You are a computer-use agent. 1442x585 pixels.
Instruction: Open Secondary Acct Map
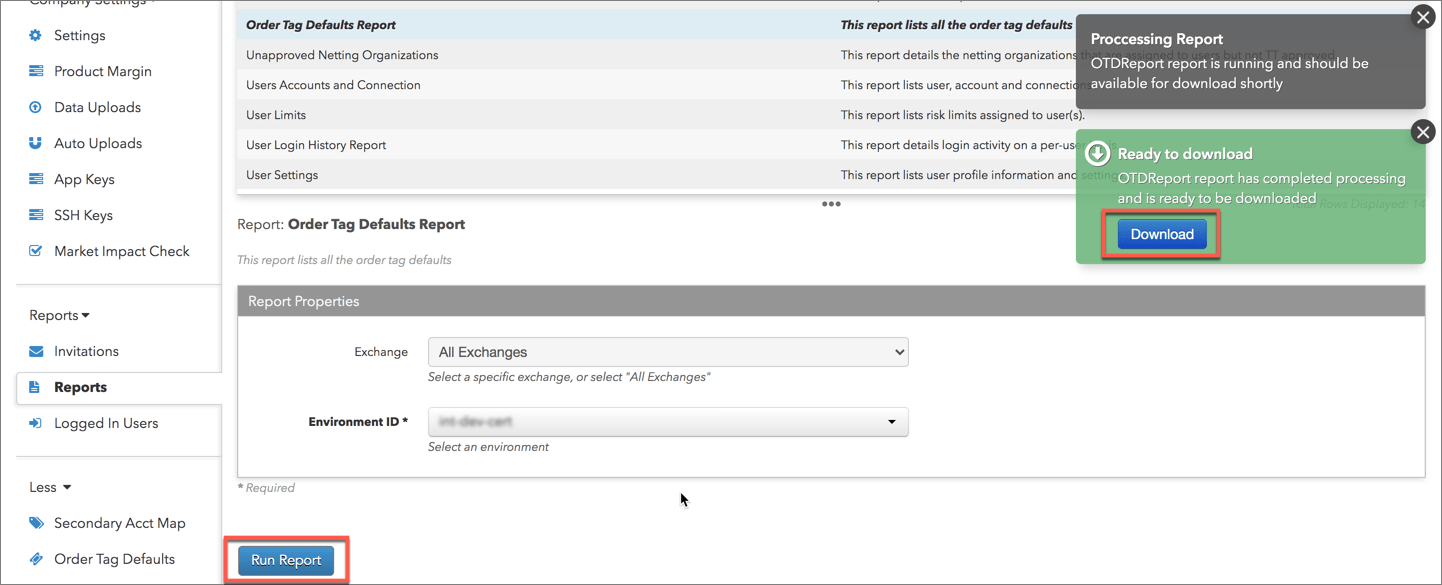pos(120,523)
